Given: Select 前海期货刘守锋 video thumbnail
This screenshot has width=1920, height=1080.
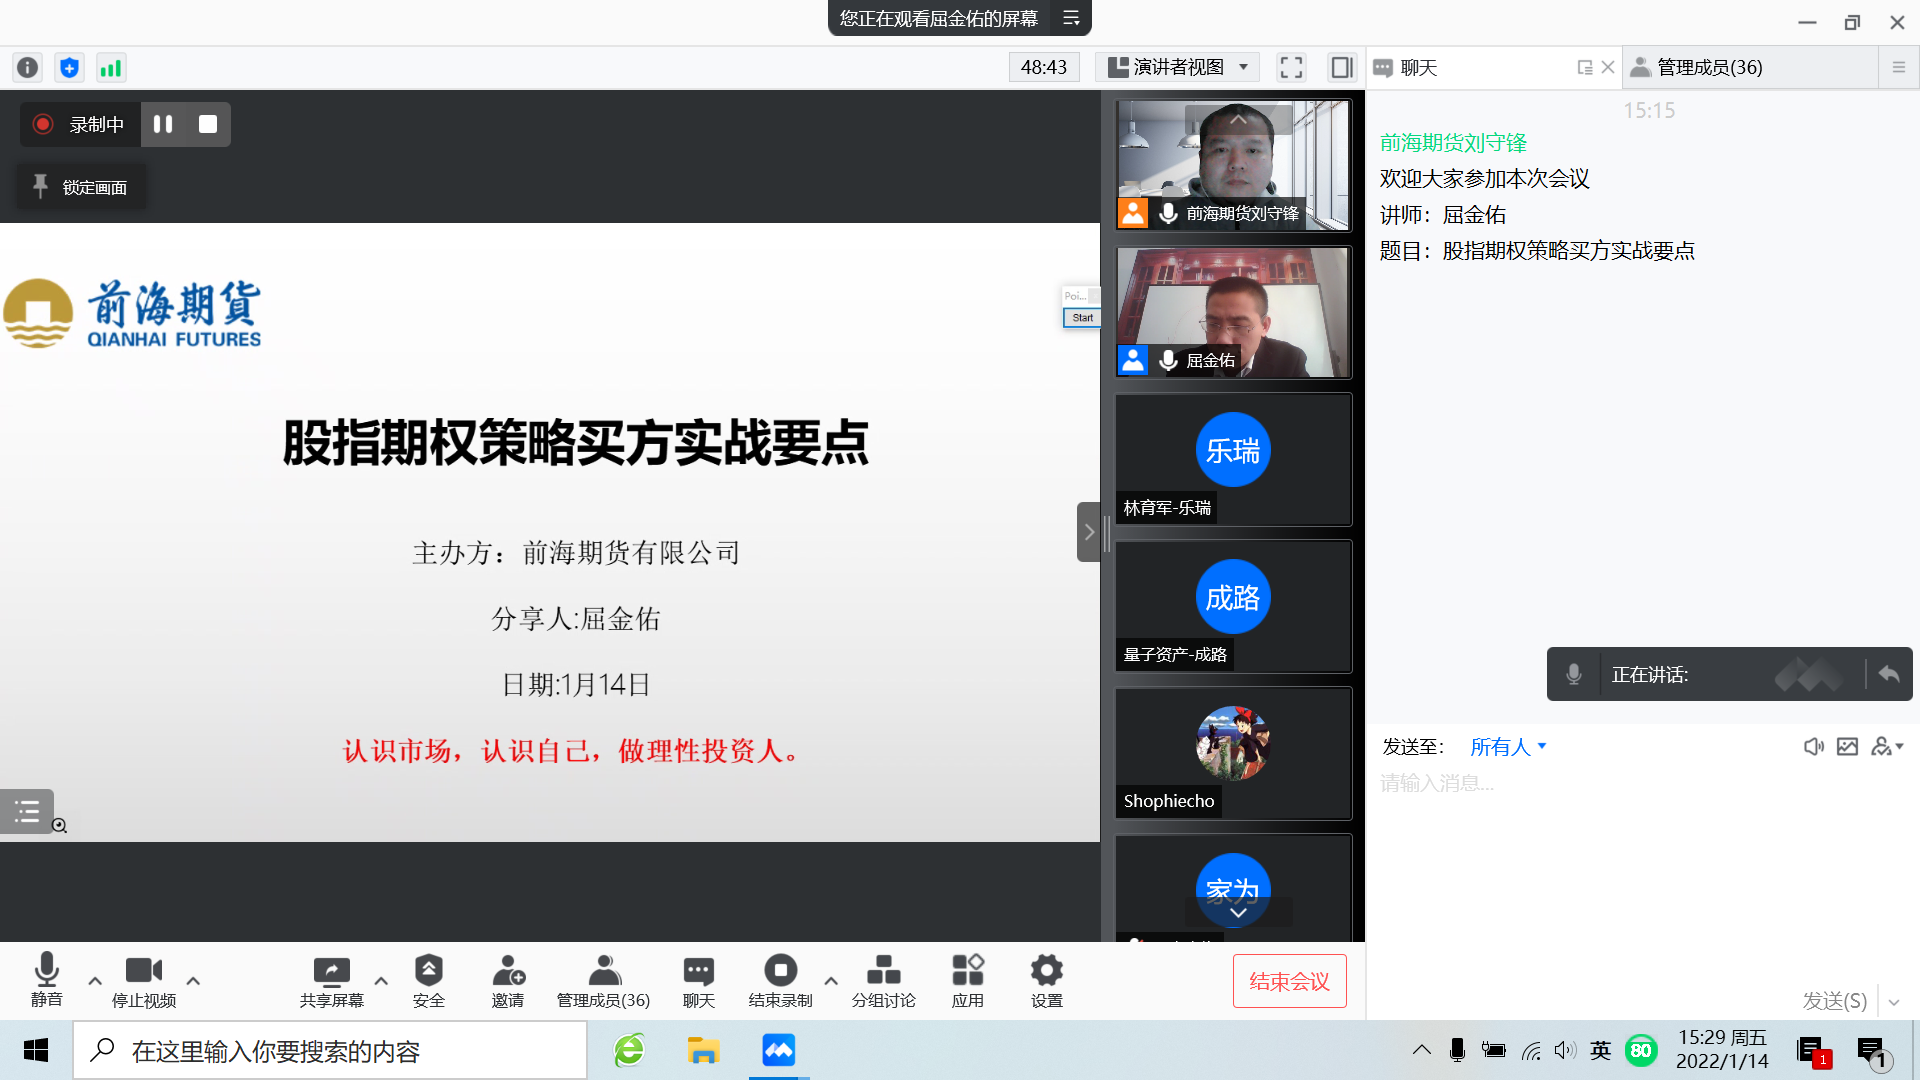Looking at the screenshot, I should coord(1233,165).
